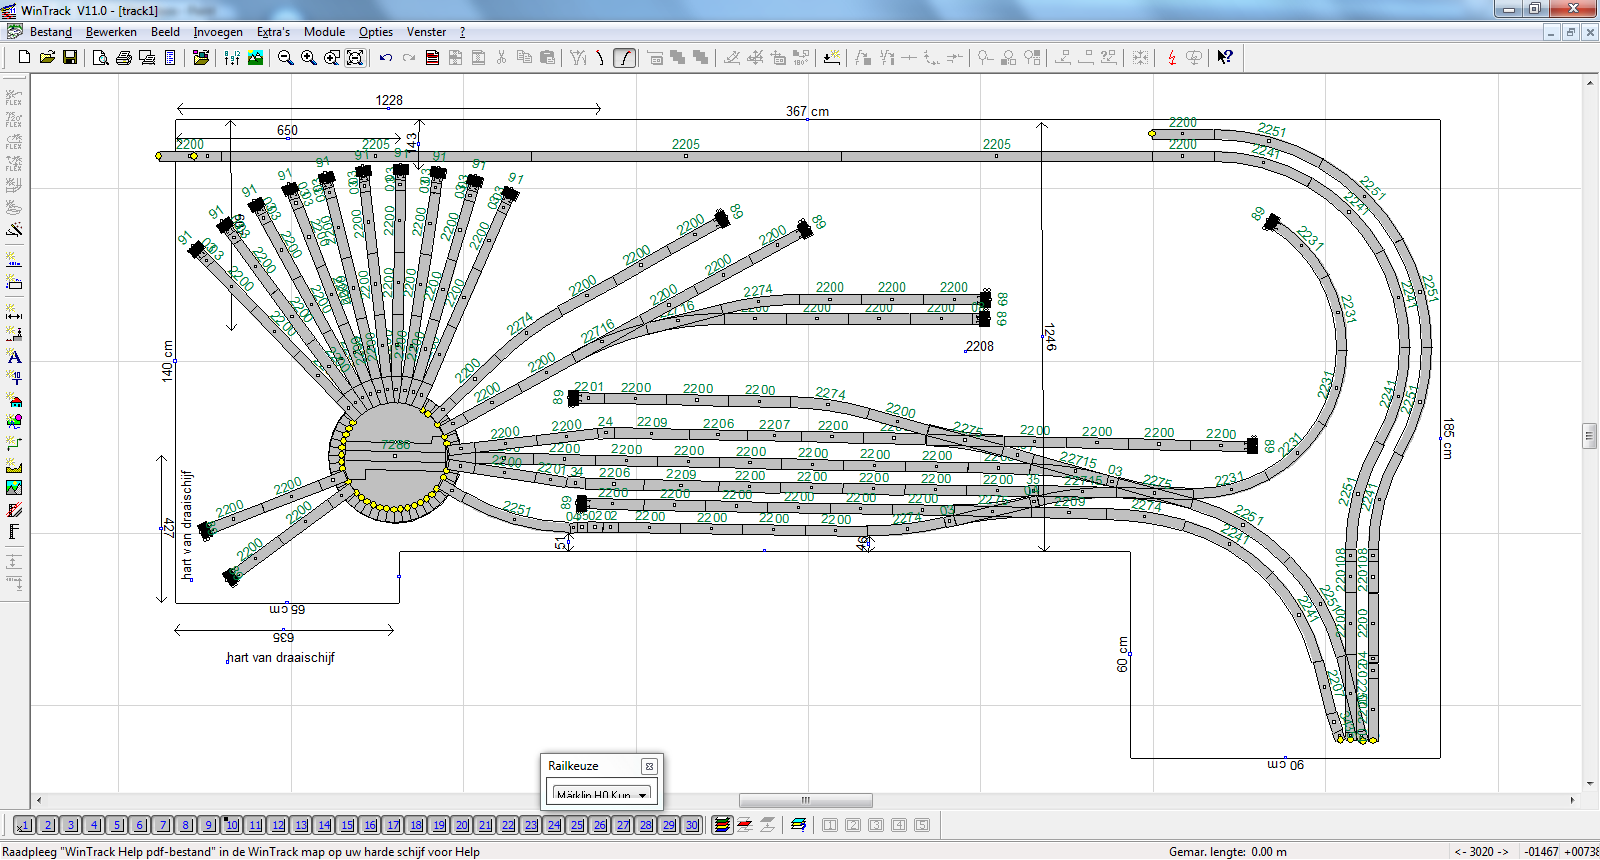The width and height of the screenshot is (1600, 860).
Task: Restore the inner document window button
Action: (x=1570, y=32)
